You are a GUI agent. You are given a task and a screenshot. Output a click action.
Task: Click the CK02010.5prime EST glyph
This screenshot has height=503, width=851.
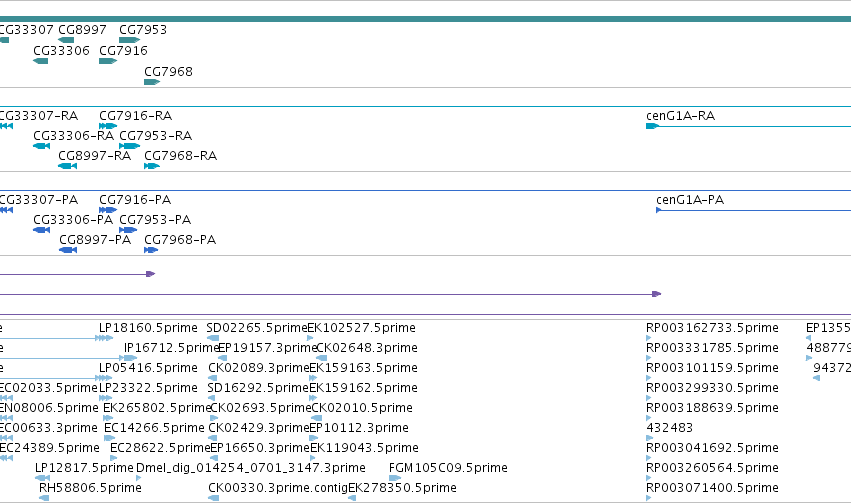(x=316, y=418)
